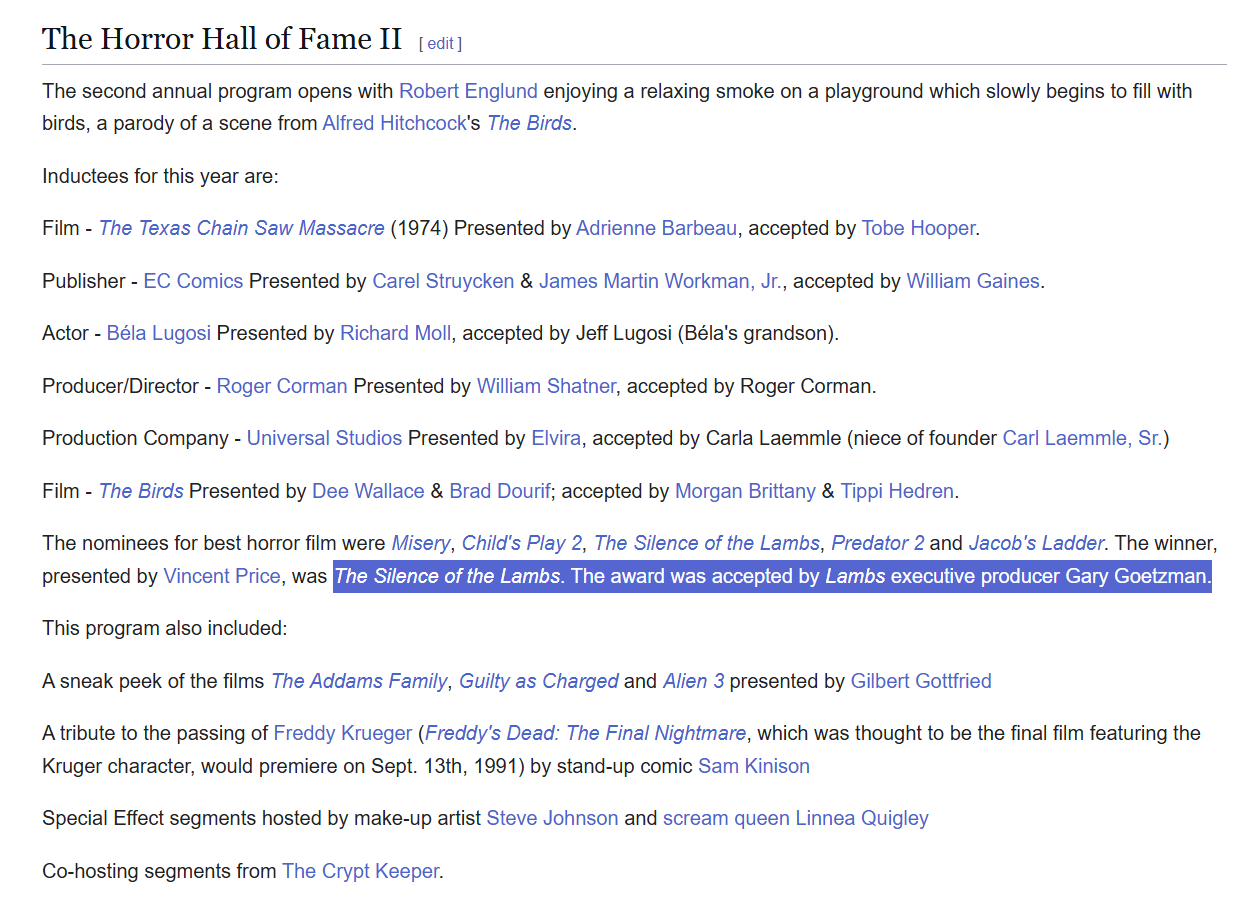Screen dimensions: 1254x905
Task: Click the highlighted Silence of the Lambs winner text
Action: pyautogui.click(x=447, y=576)
